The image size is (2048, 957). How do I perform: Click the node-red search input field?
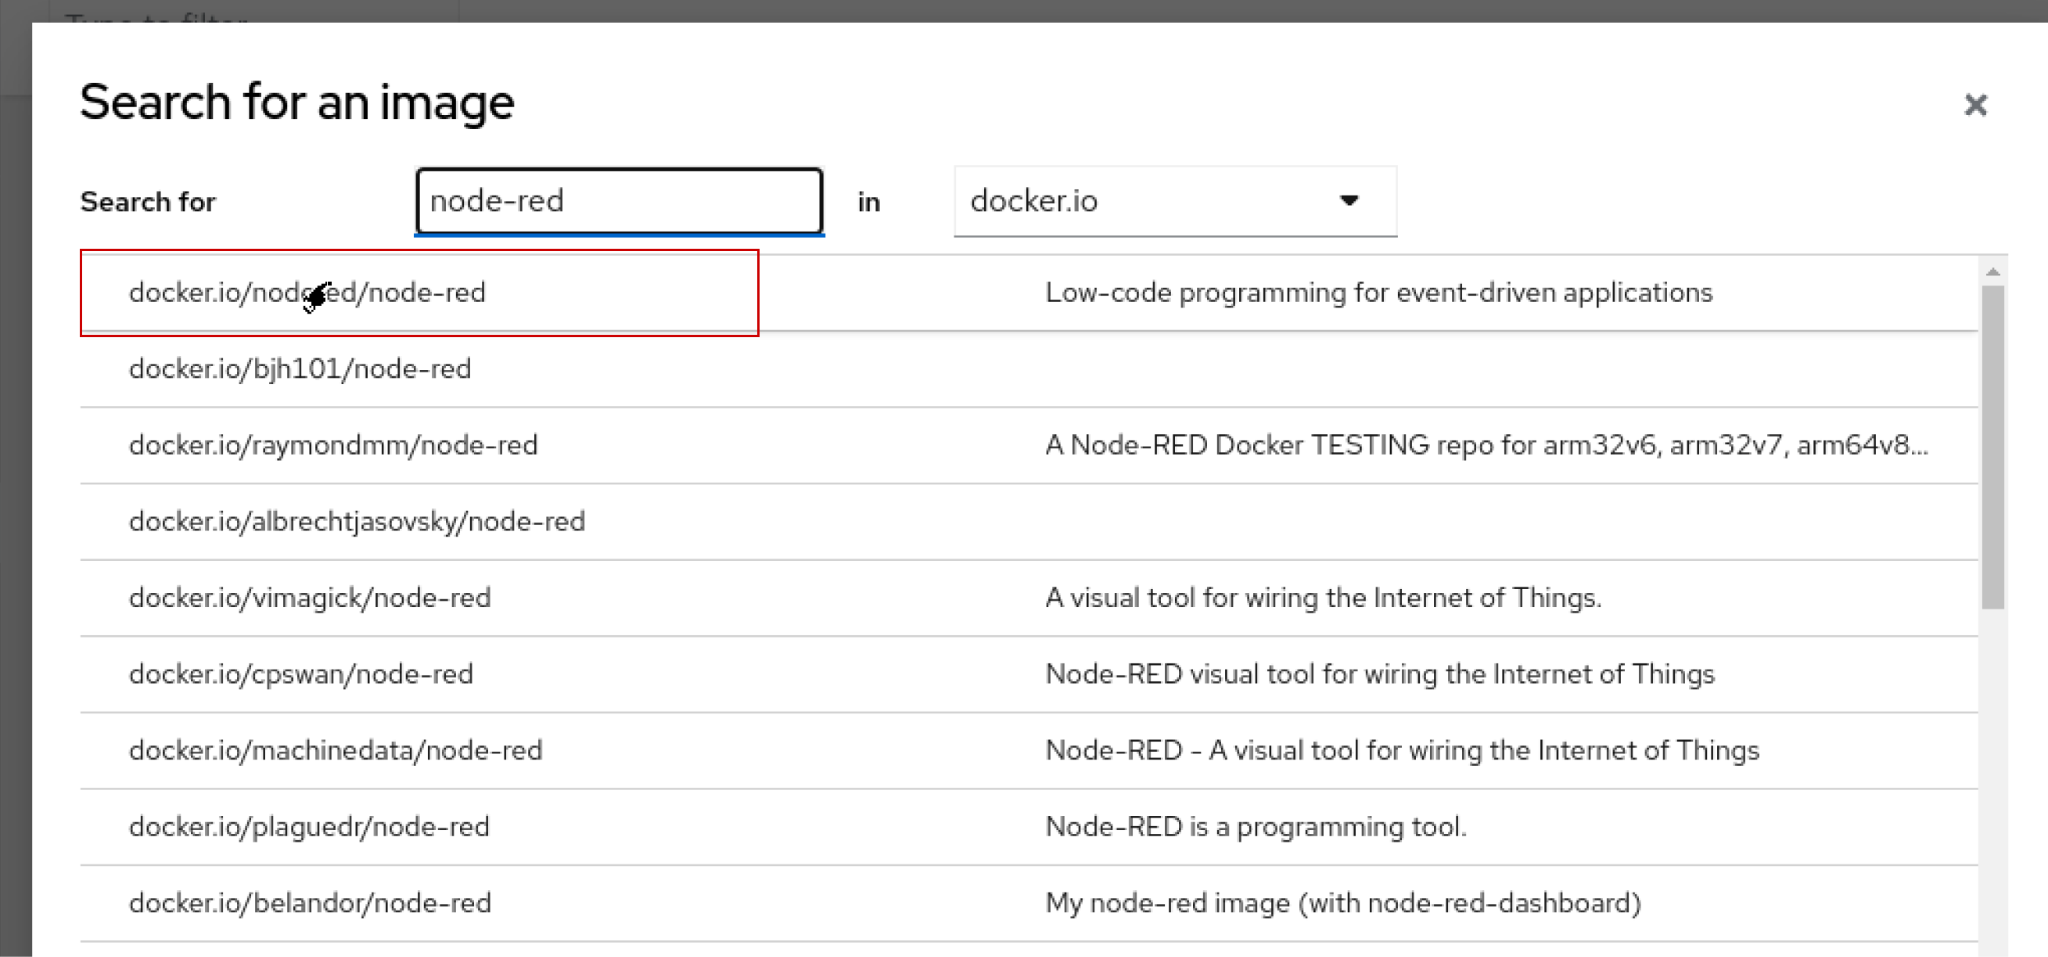tap(618, 201)
